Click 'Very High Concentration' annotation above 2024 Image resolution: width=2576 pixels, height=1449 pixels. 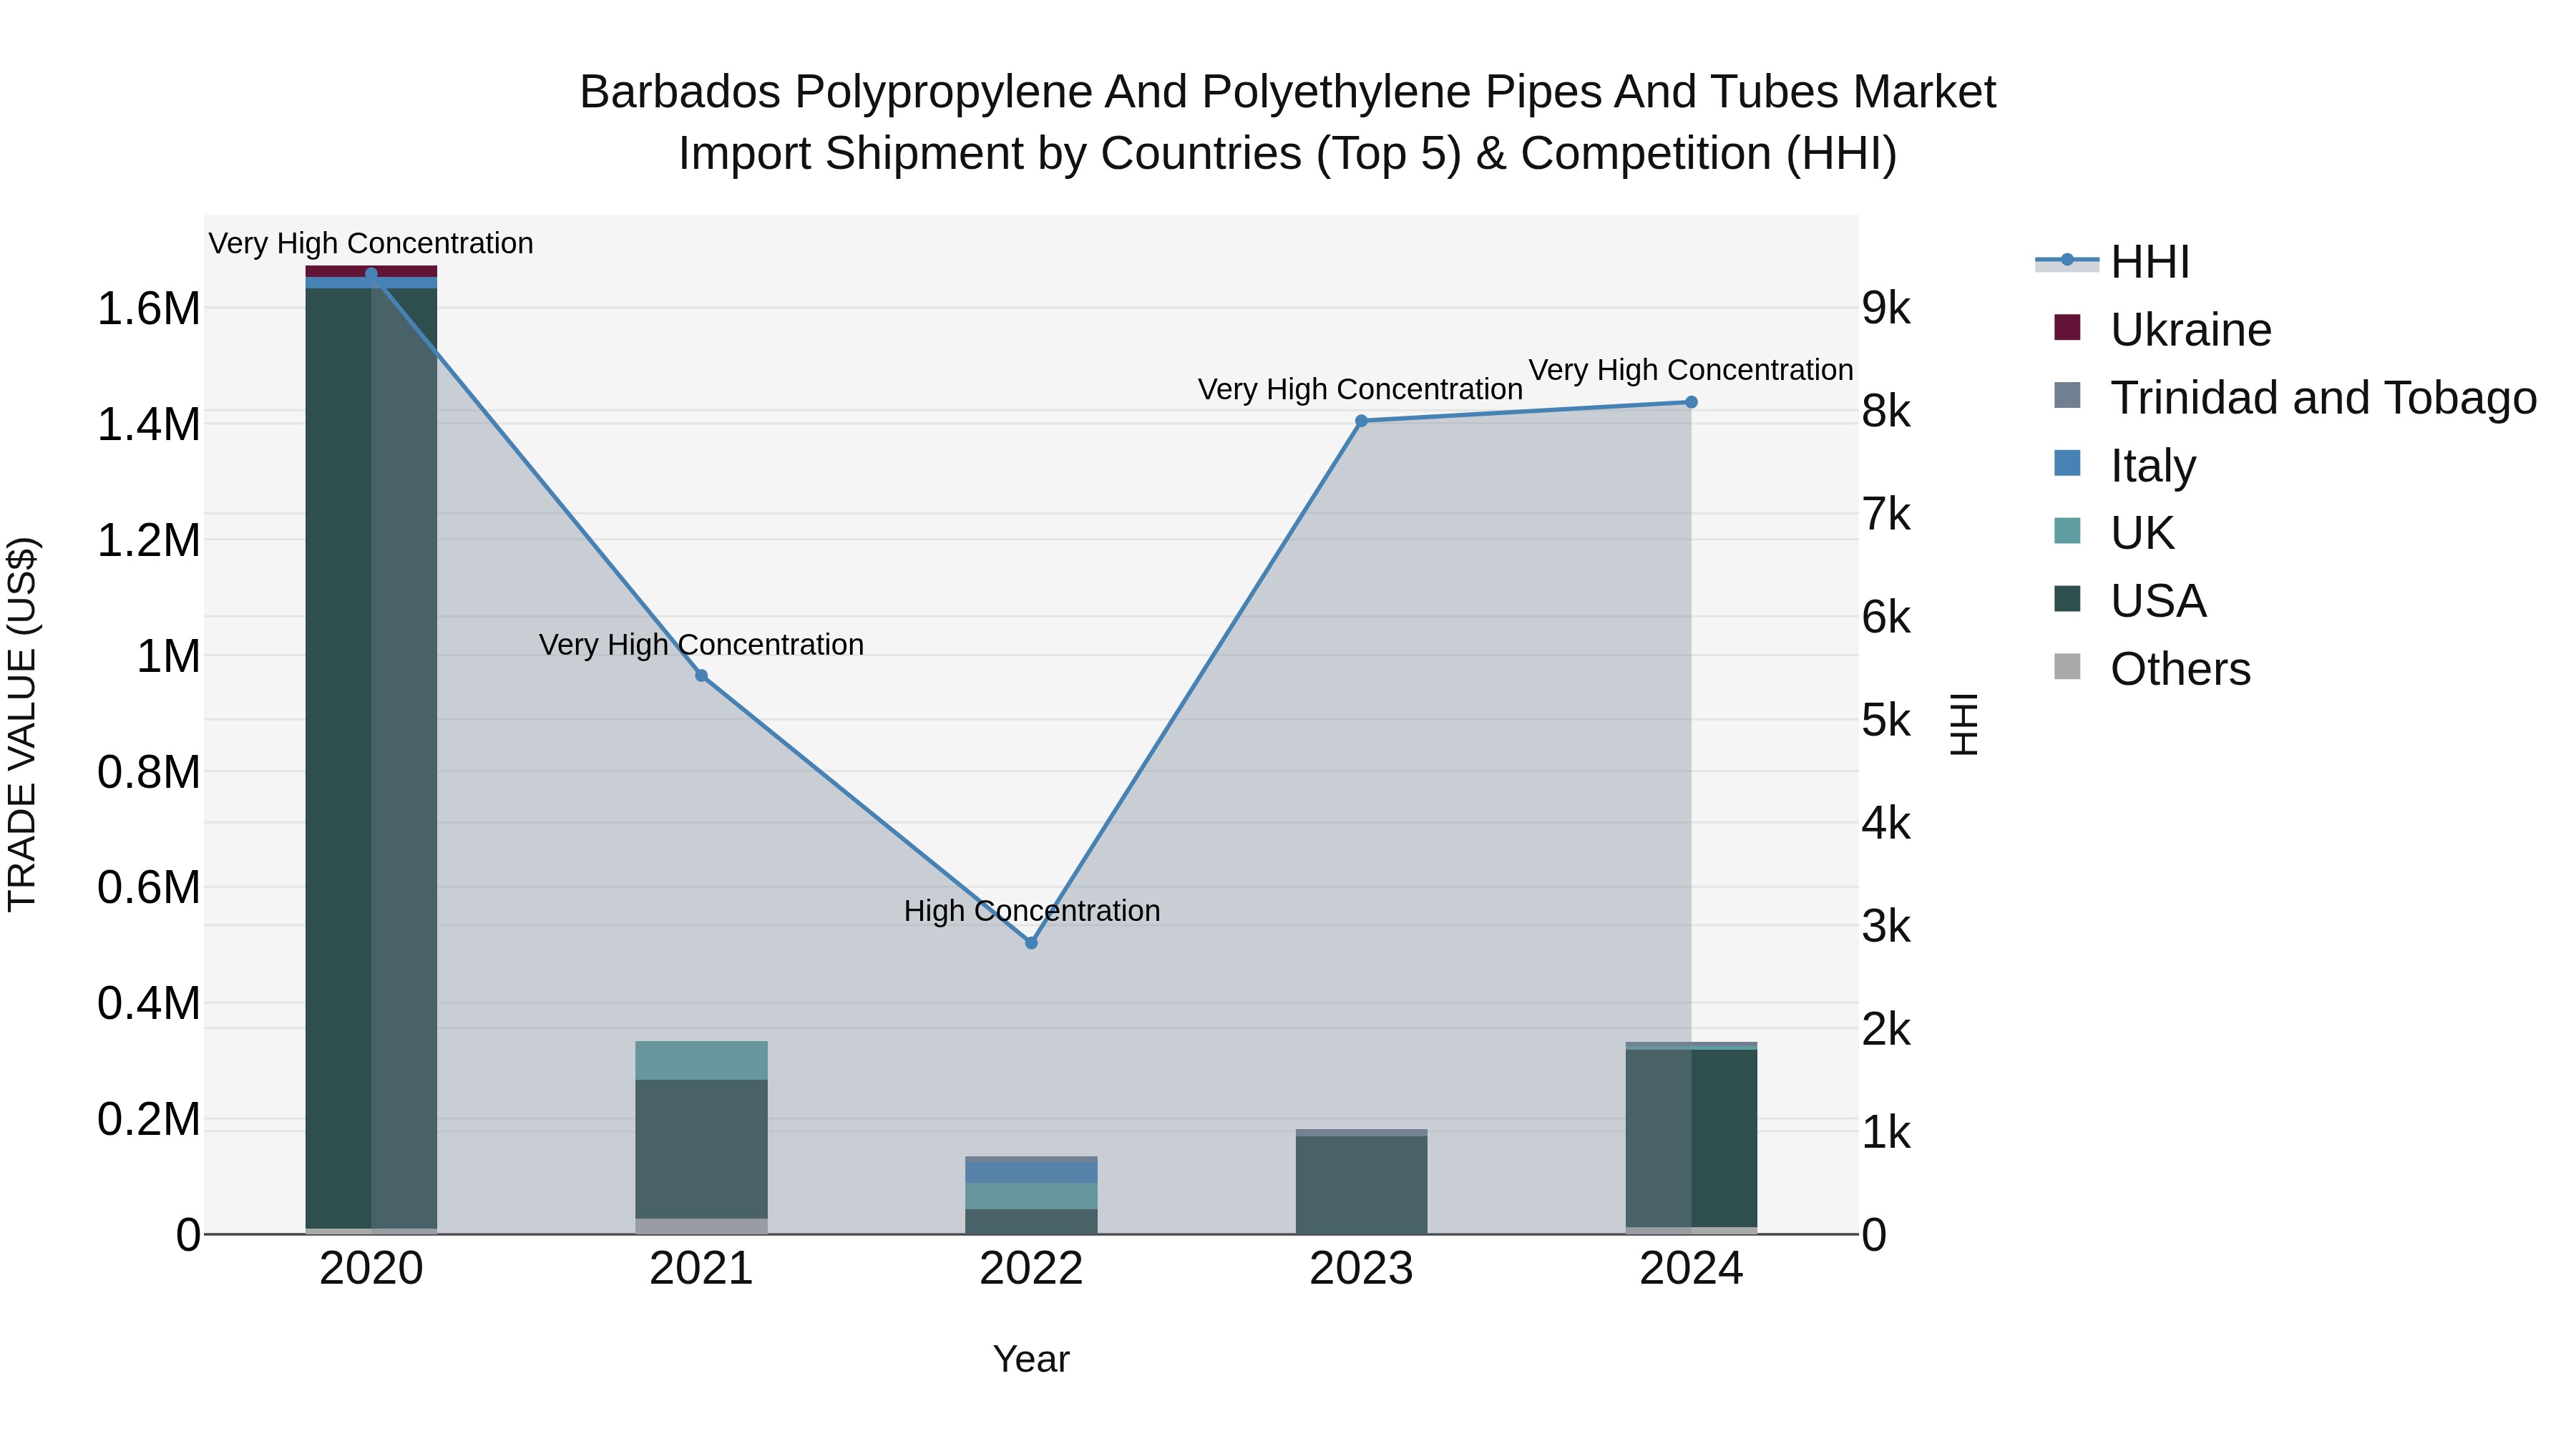pyautogui.click(x=1691, y=370)
